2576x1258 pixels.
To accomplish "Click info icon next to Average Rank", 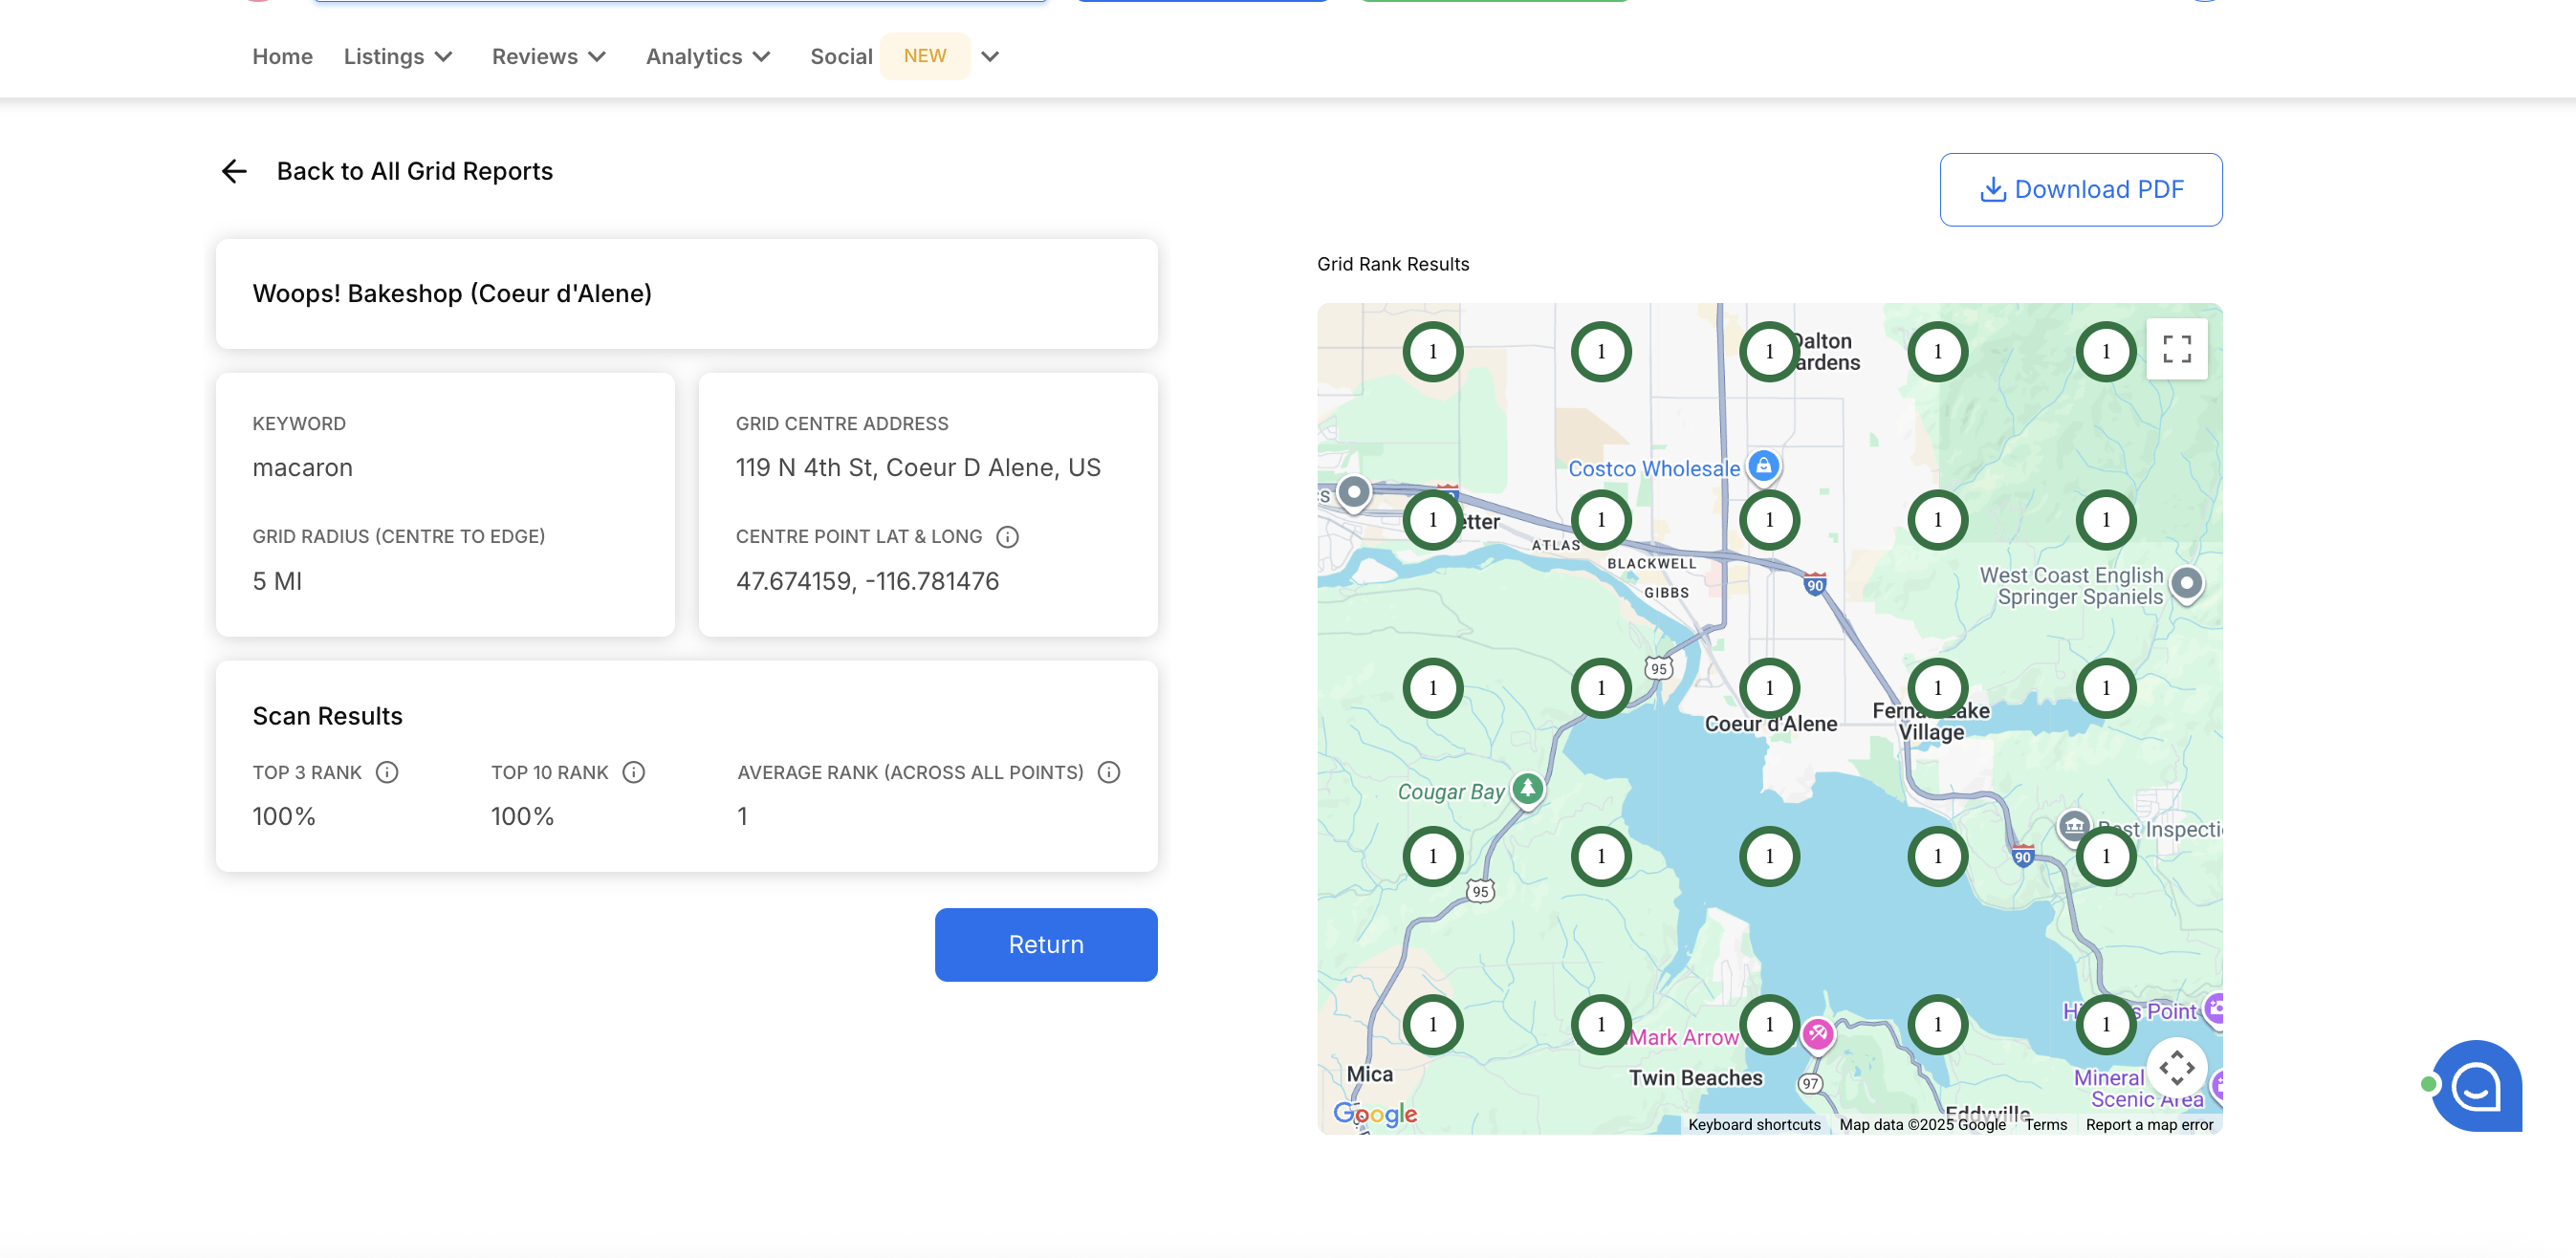I will [x=1109, y=772].
